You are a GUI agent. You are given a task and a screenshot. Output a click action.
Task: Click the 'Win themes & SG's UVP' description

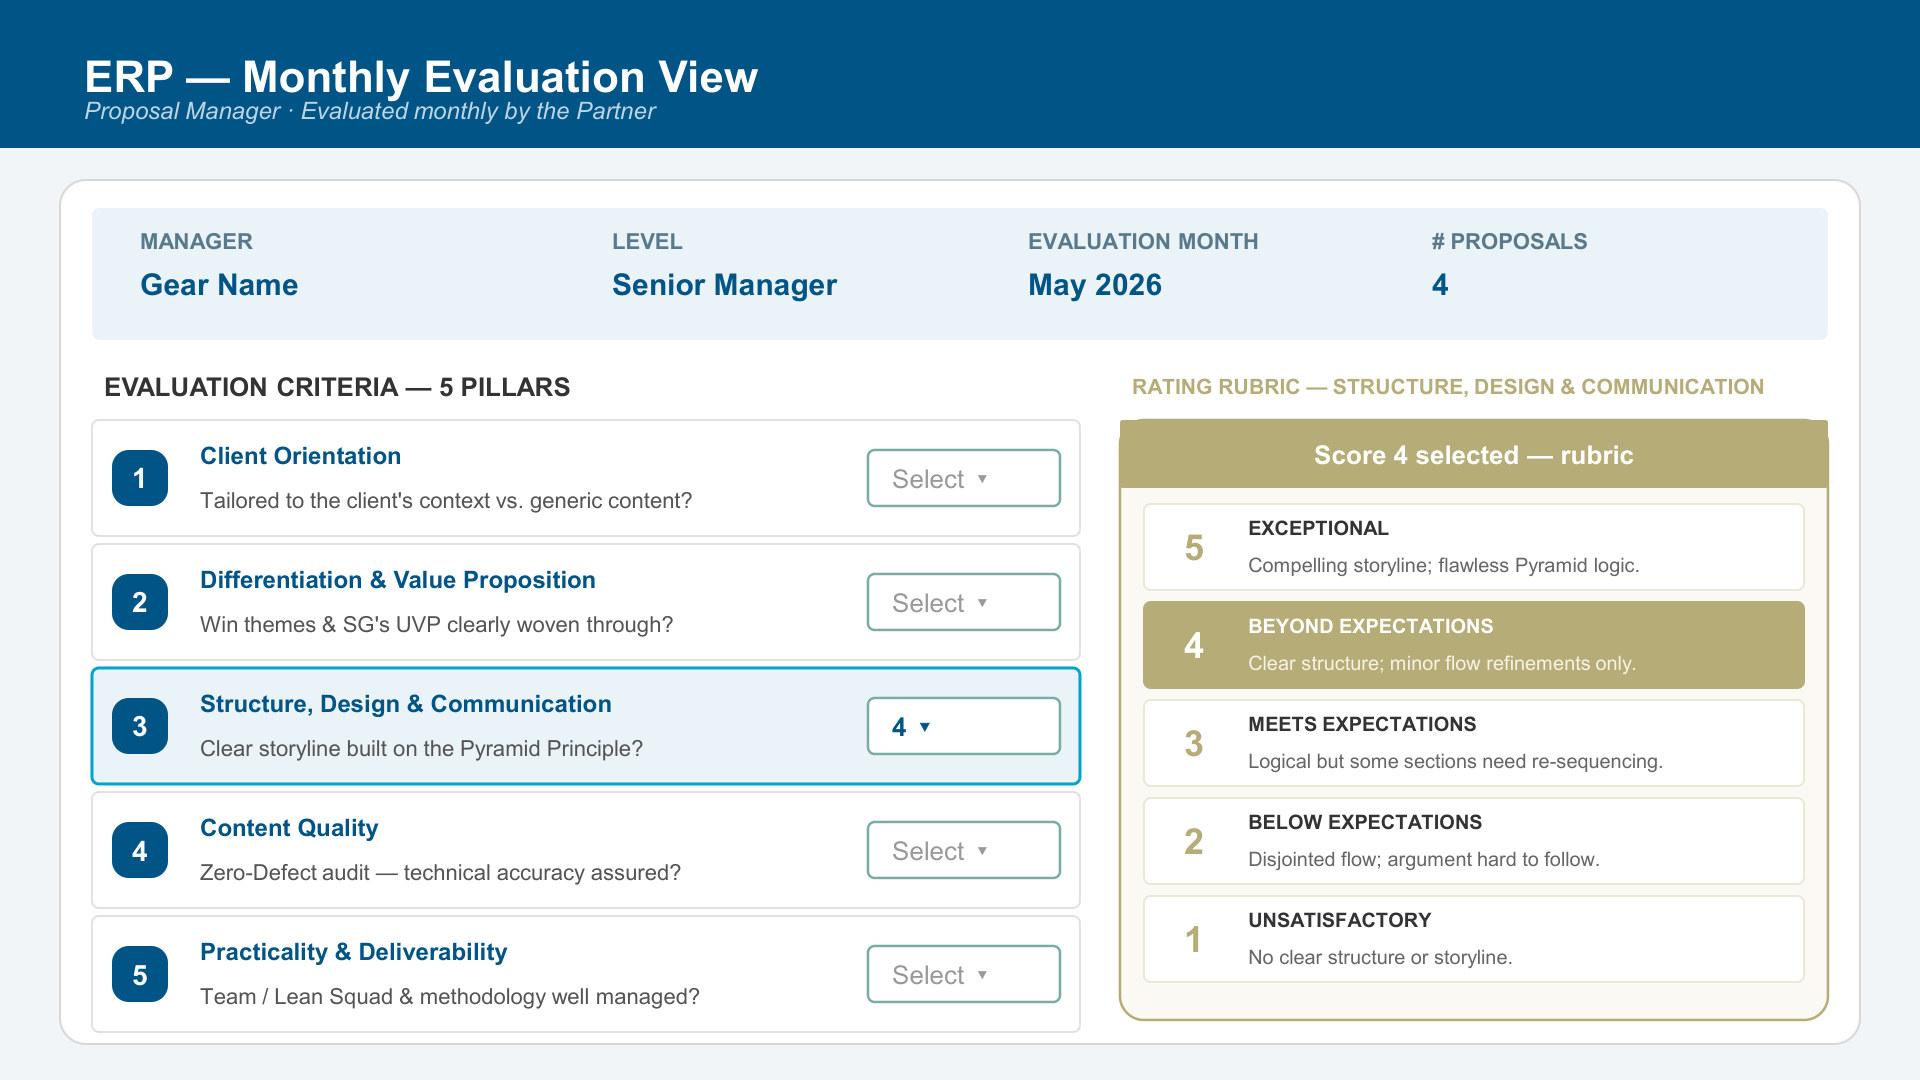point(437,624)
